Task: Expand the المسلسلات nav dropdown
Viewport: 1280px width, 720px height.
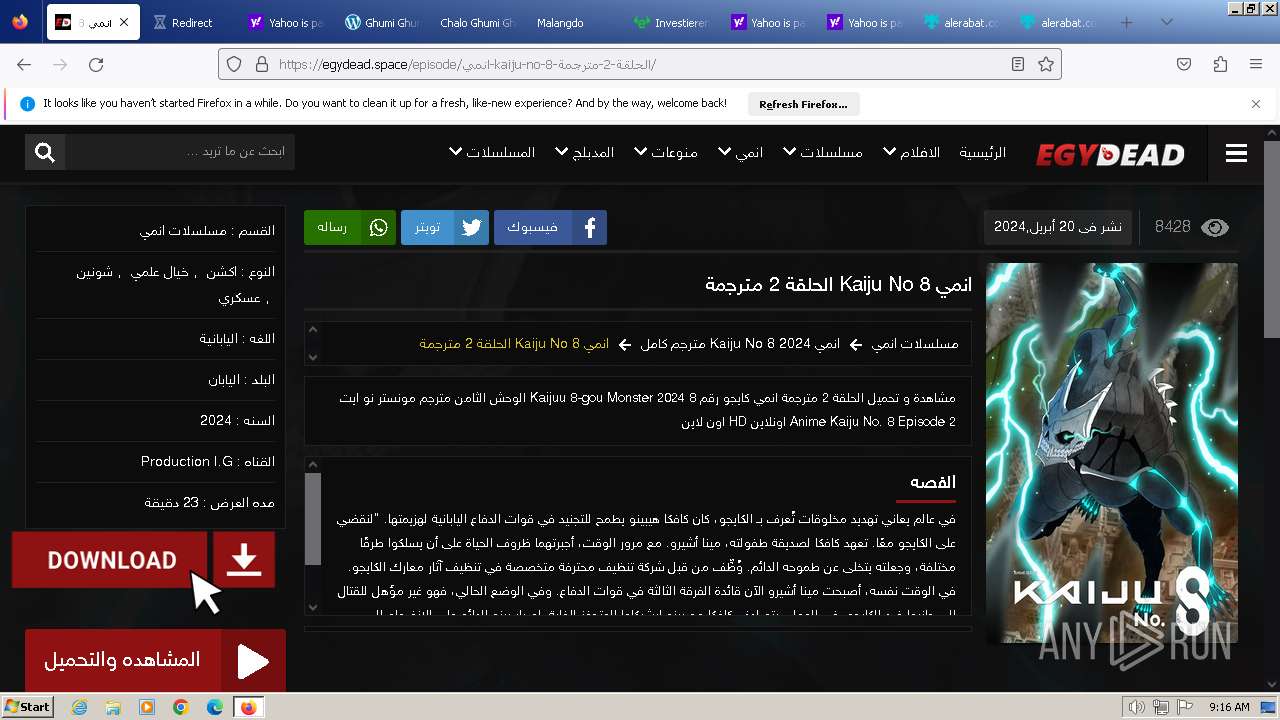Action: tap(492, 152)
